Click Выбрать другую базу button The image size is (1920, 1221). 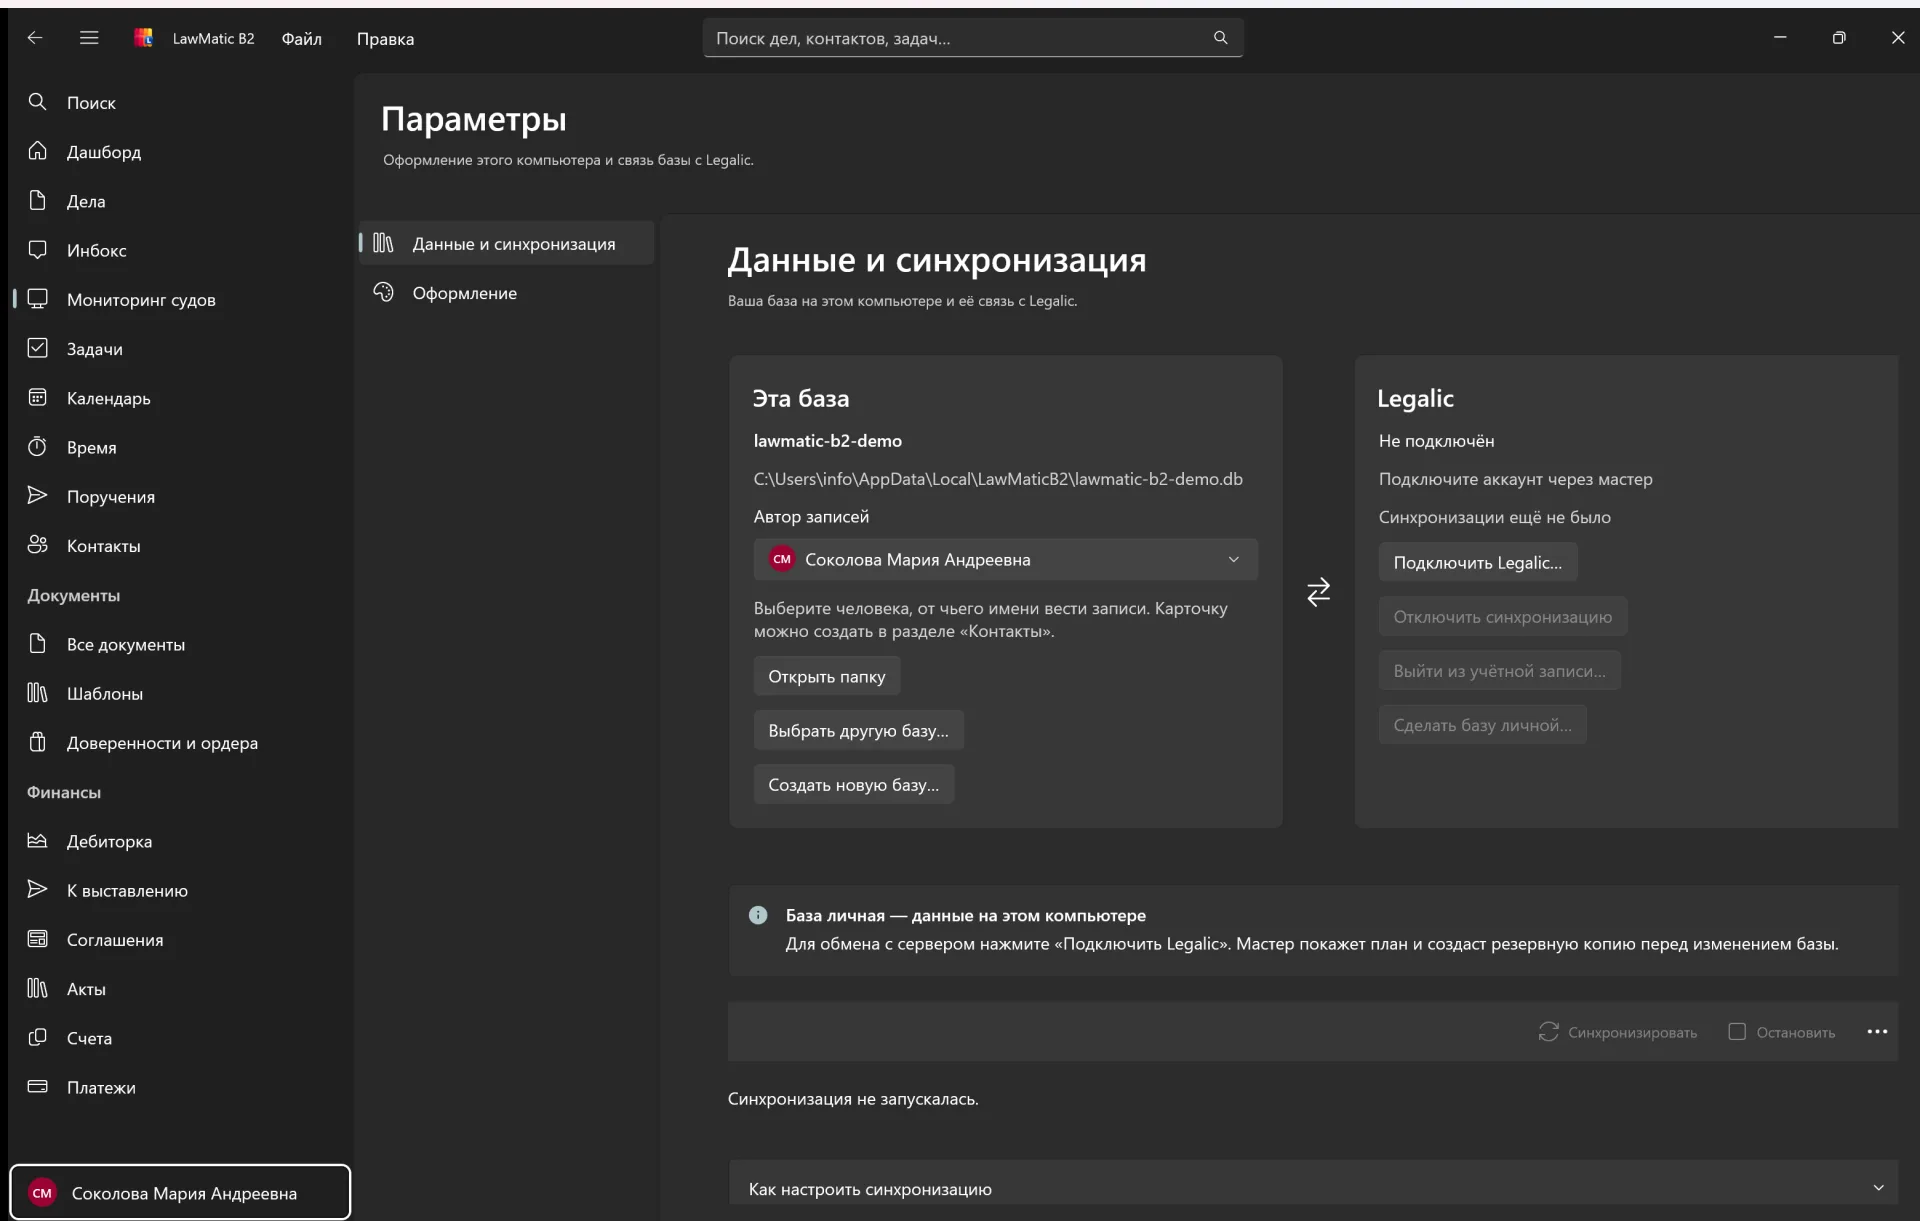[x=858, y=730]
